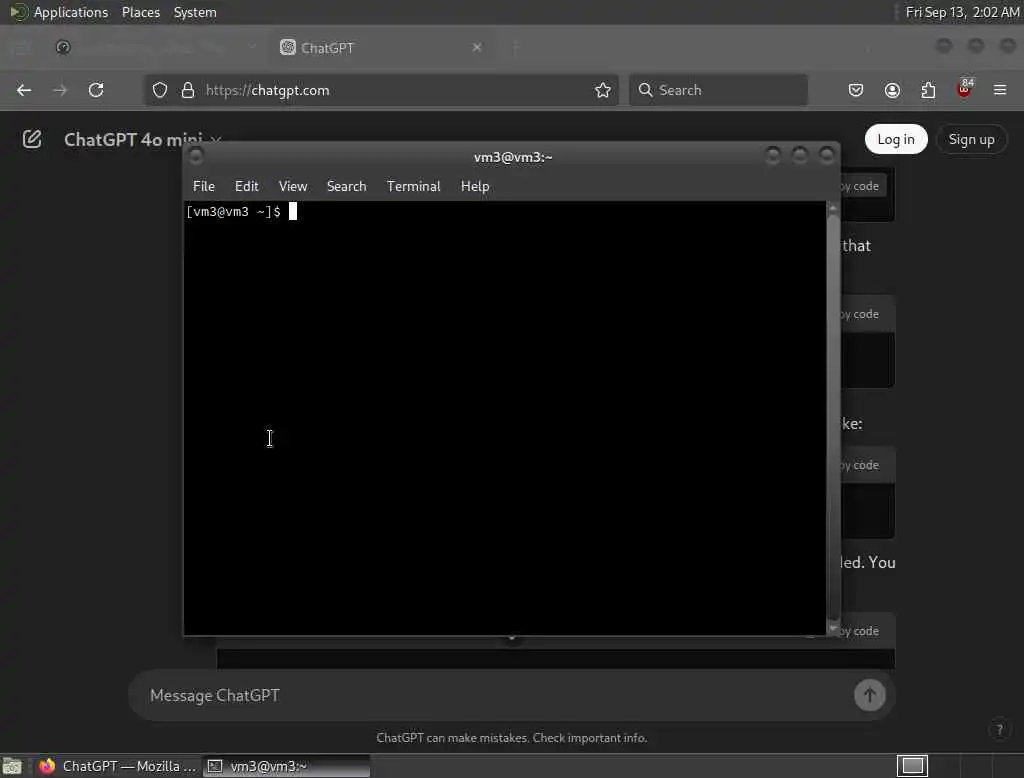Start a new chat with pencil icon
Viewport: 1024px width, 778px height.
32,139
